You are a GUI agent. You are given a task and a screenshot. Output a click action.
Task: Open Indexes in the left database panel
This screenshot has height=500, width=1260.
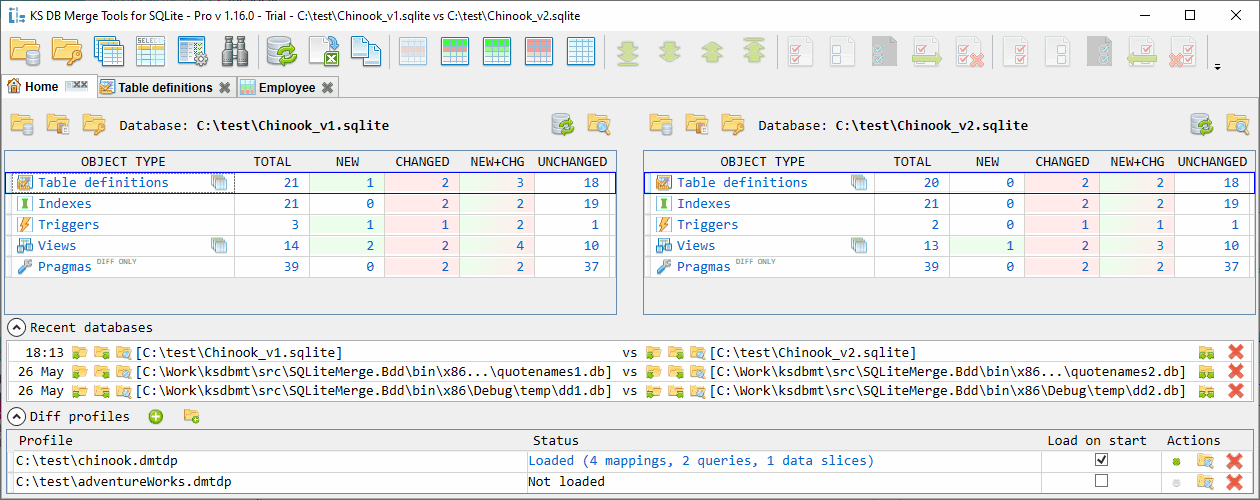point(66,204)
